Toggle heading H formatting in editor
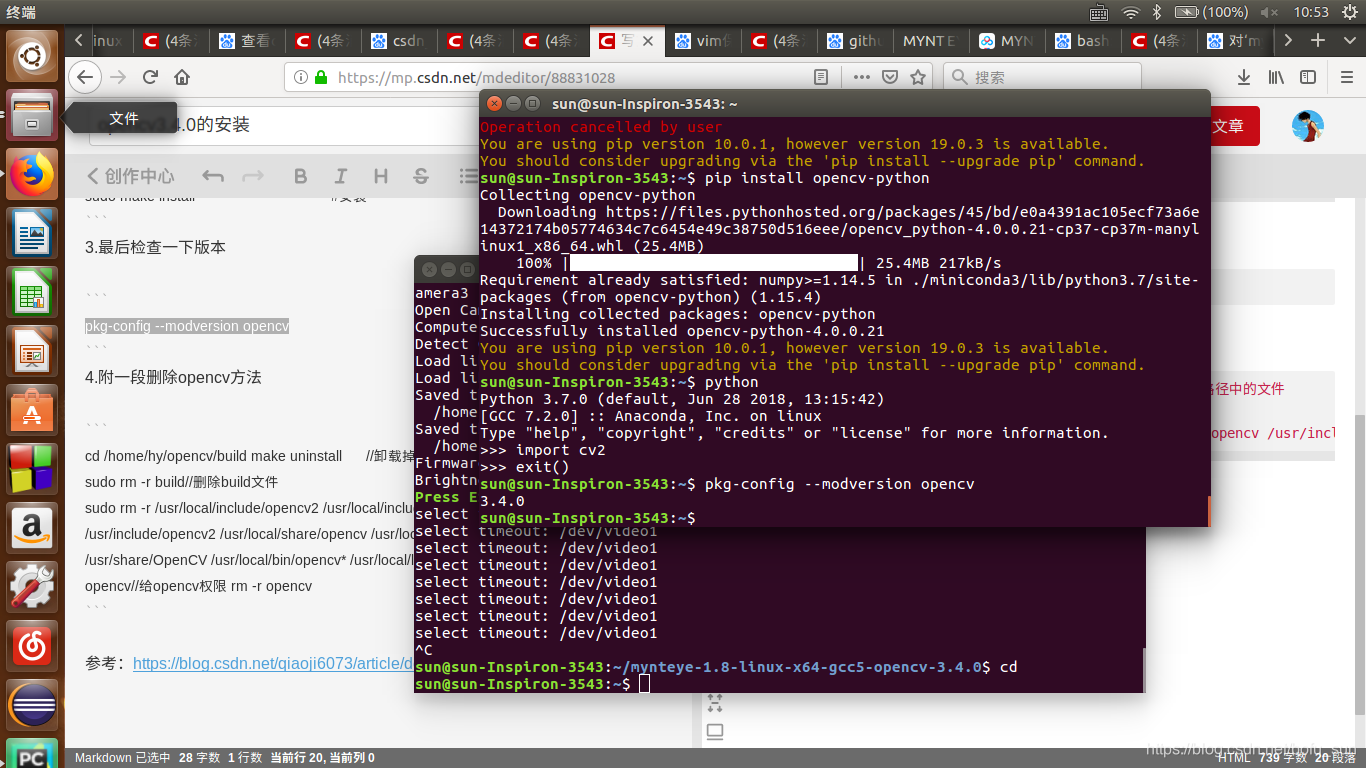1366x768 pixels. (380, 176)
